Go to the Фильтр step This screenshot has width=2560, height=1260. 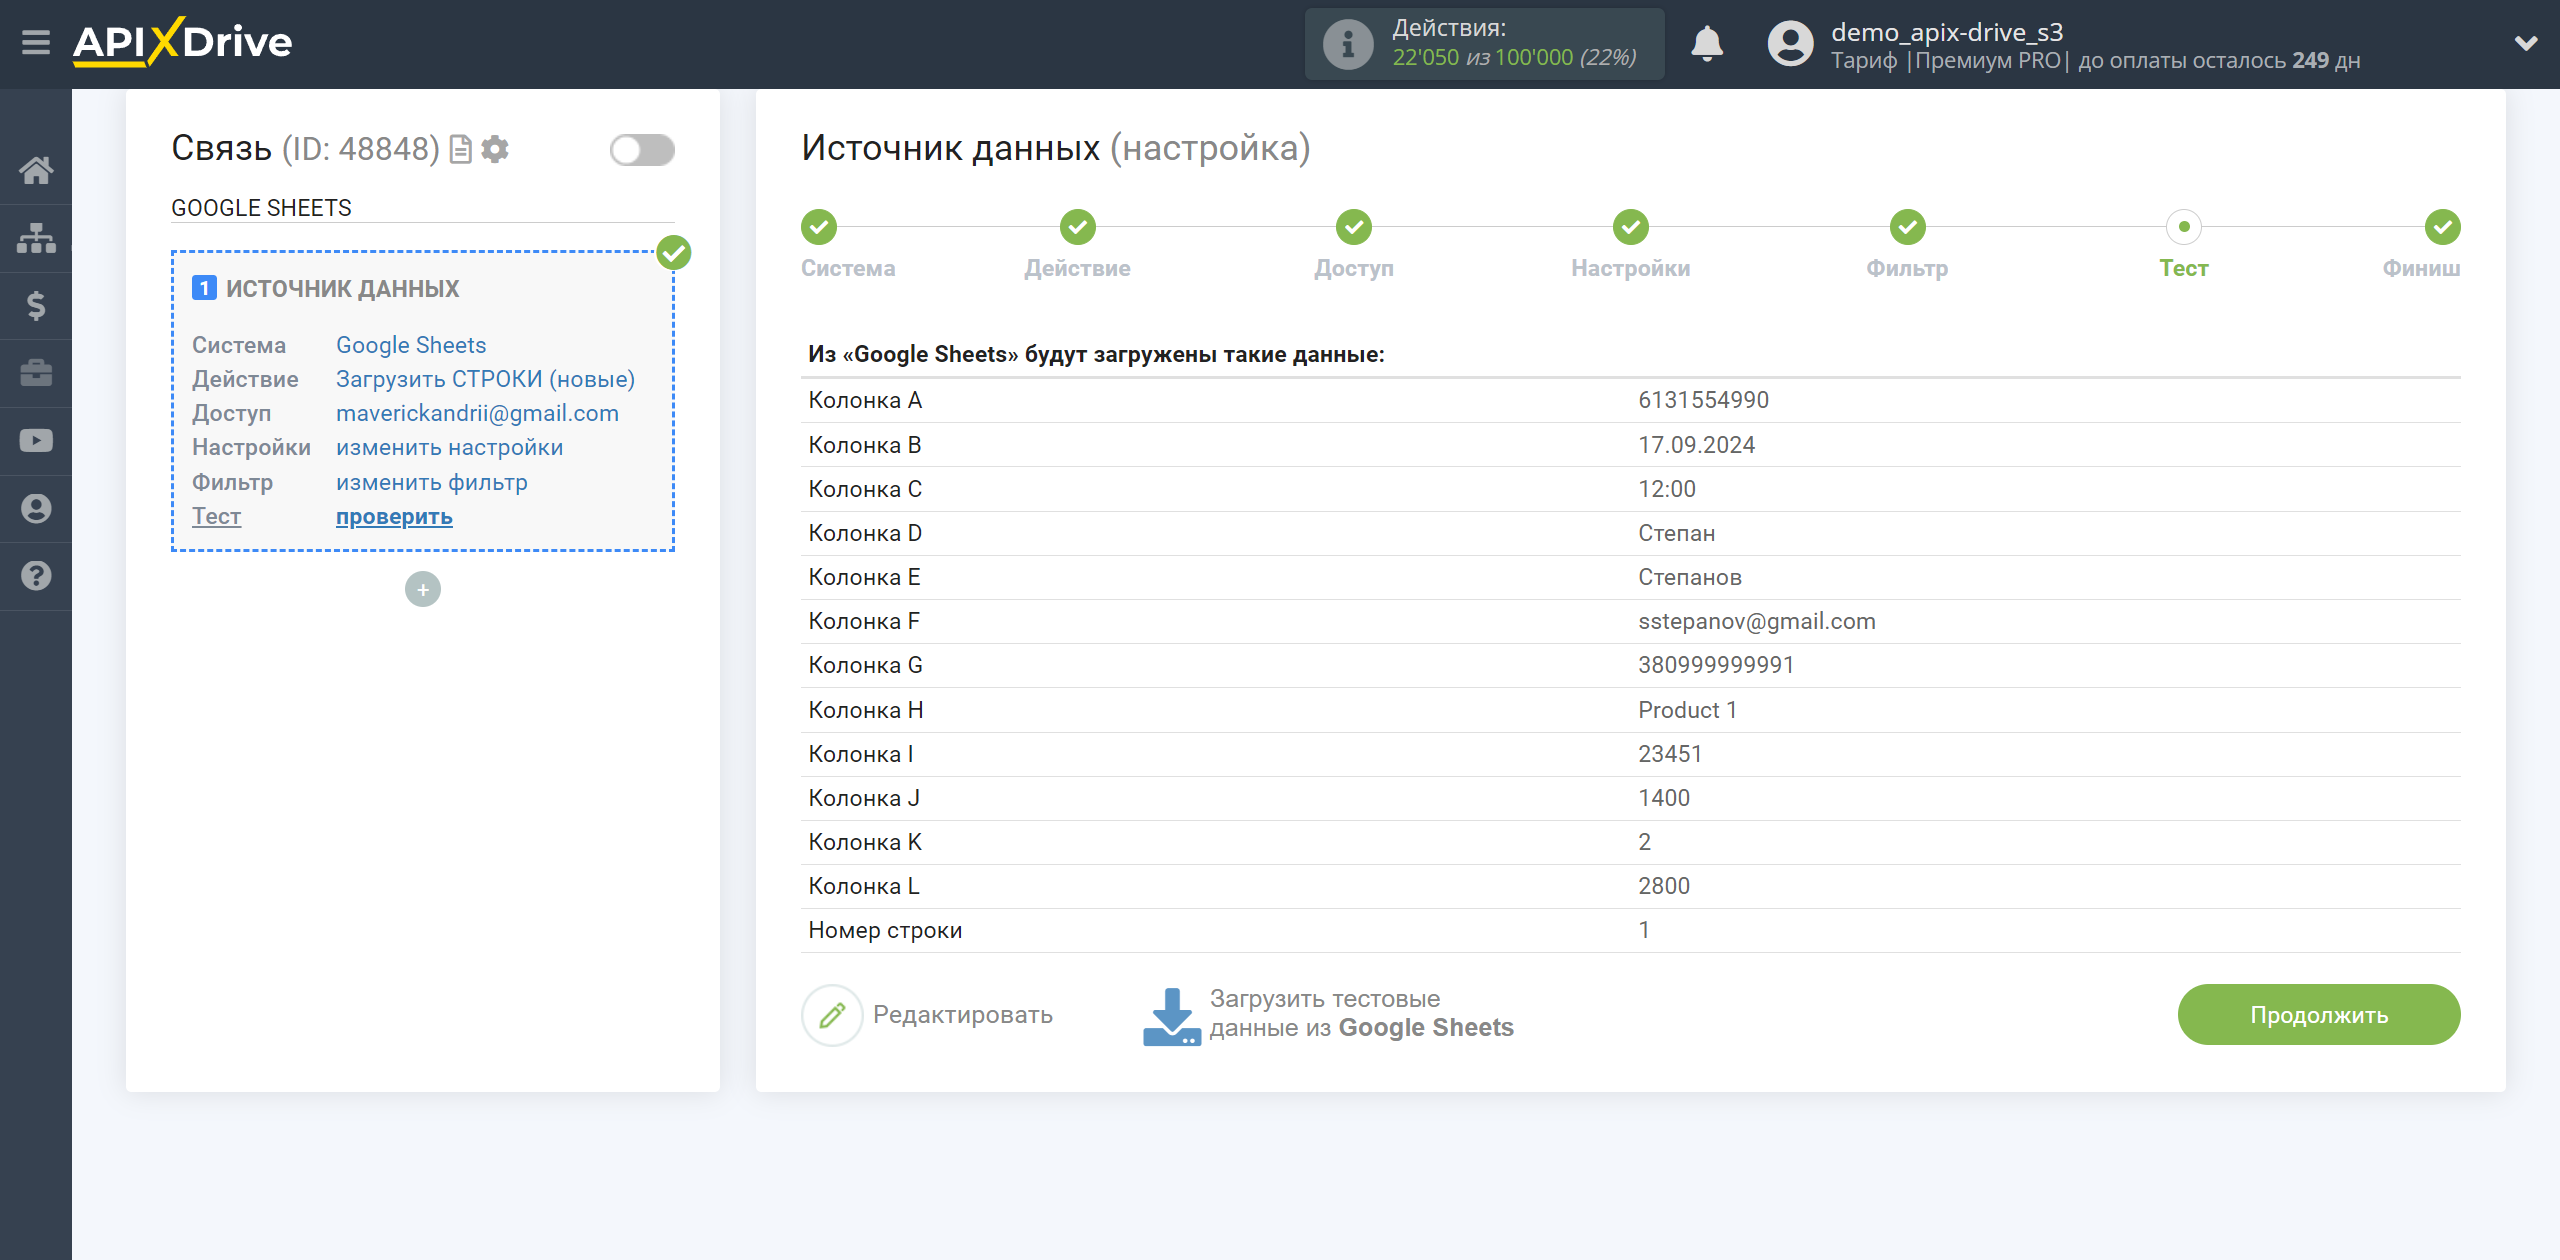point(1907,227)
